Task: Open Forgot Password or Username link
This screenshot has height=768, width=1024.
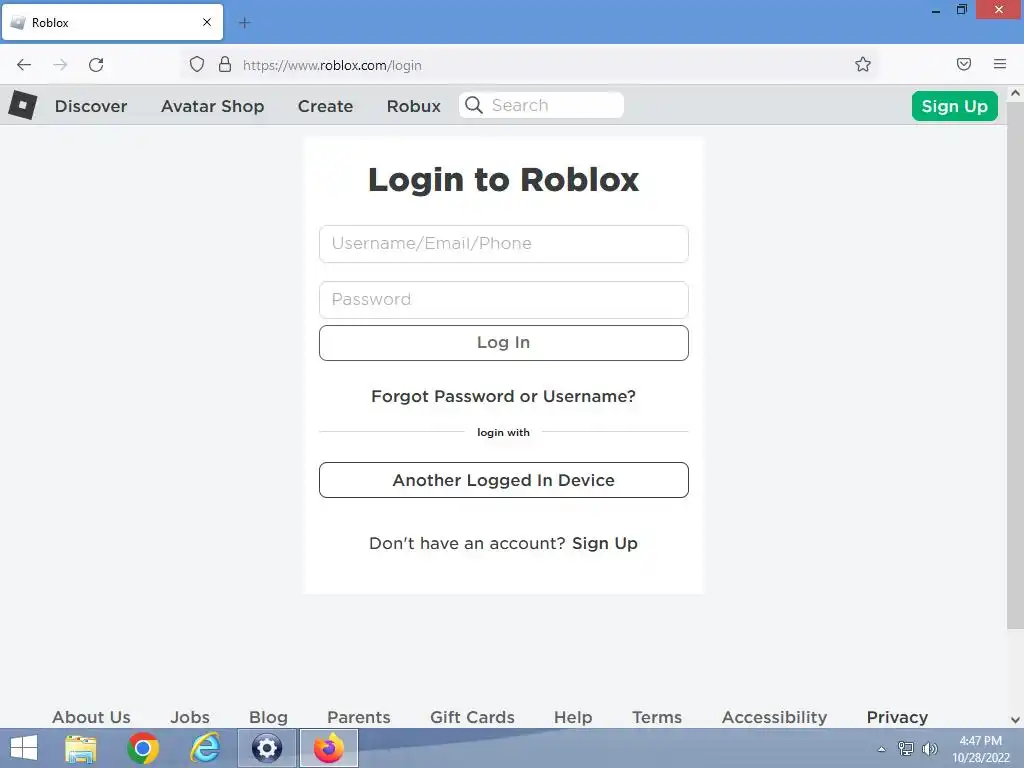Action: coord(504,396)
